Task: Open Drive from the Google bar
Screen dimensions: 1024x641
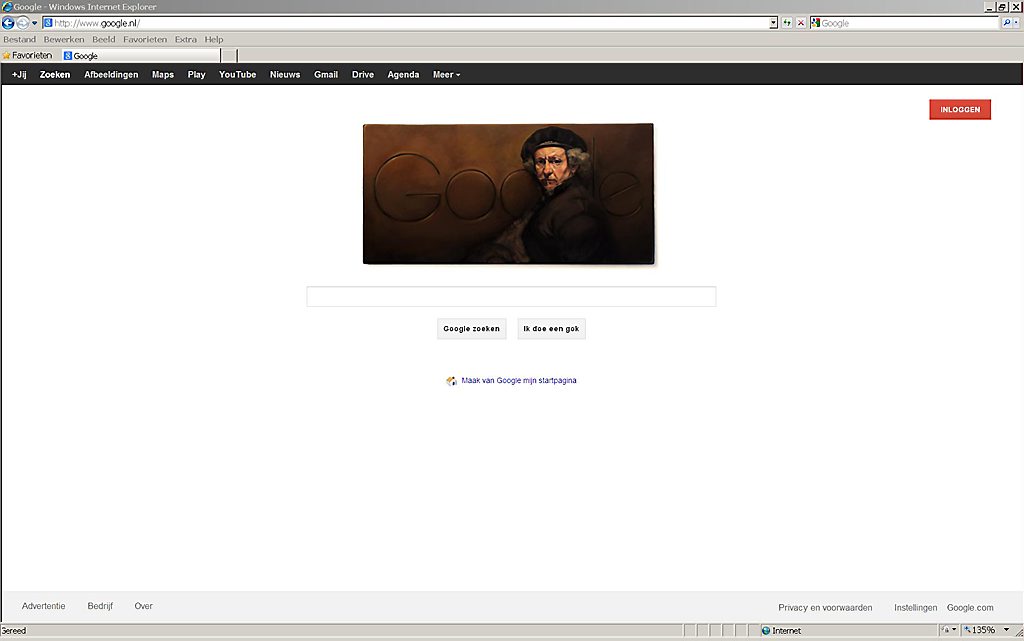Action: pos(363,74)
